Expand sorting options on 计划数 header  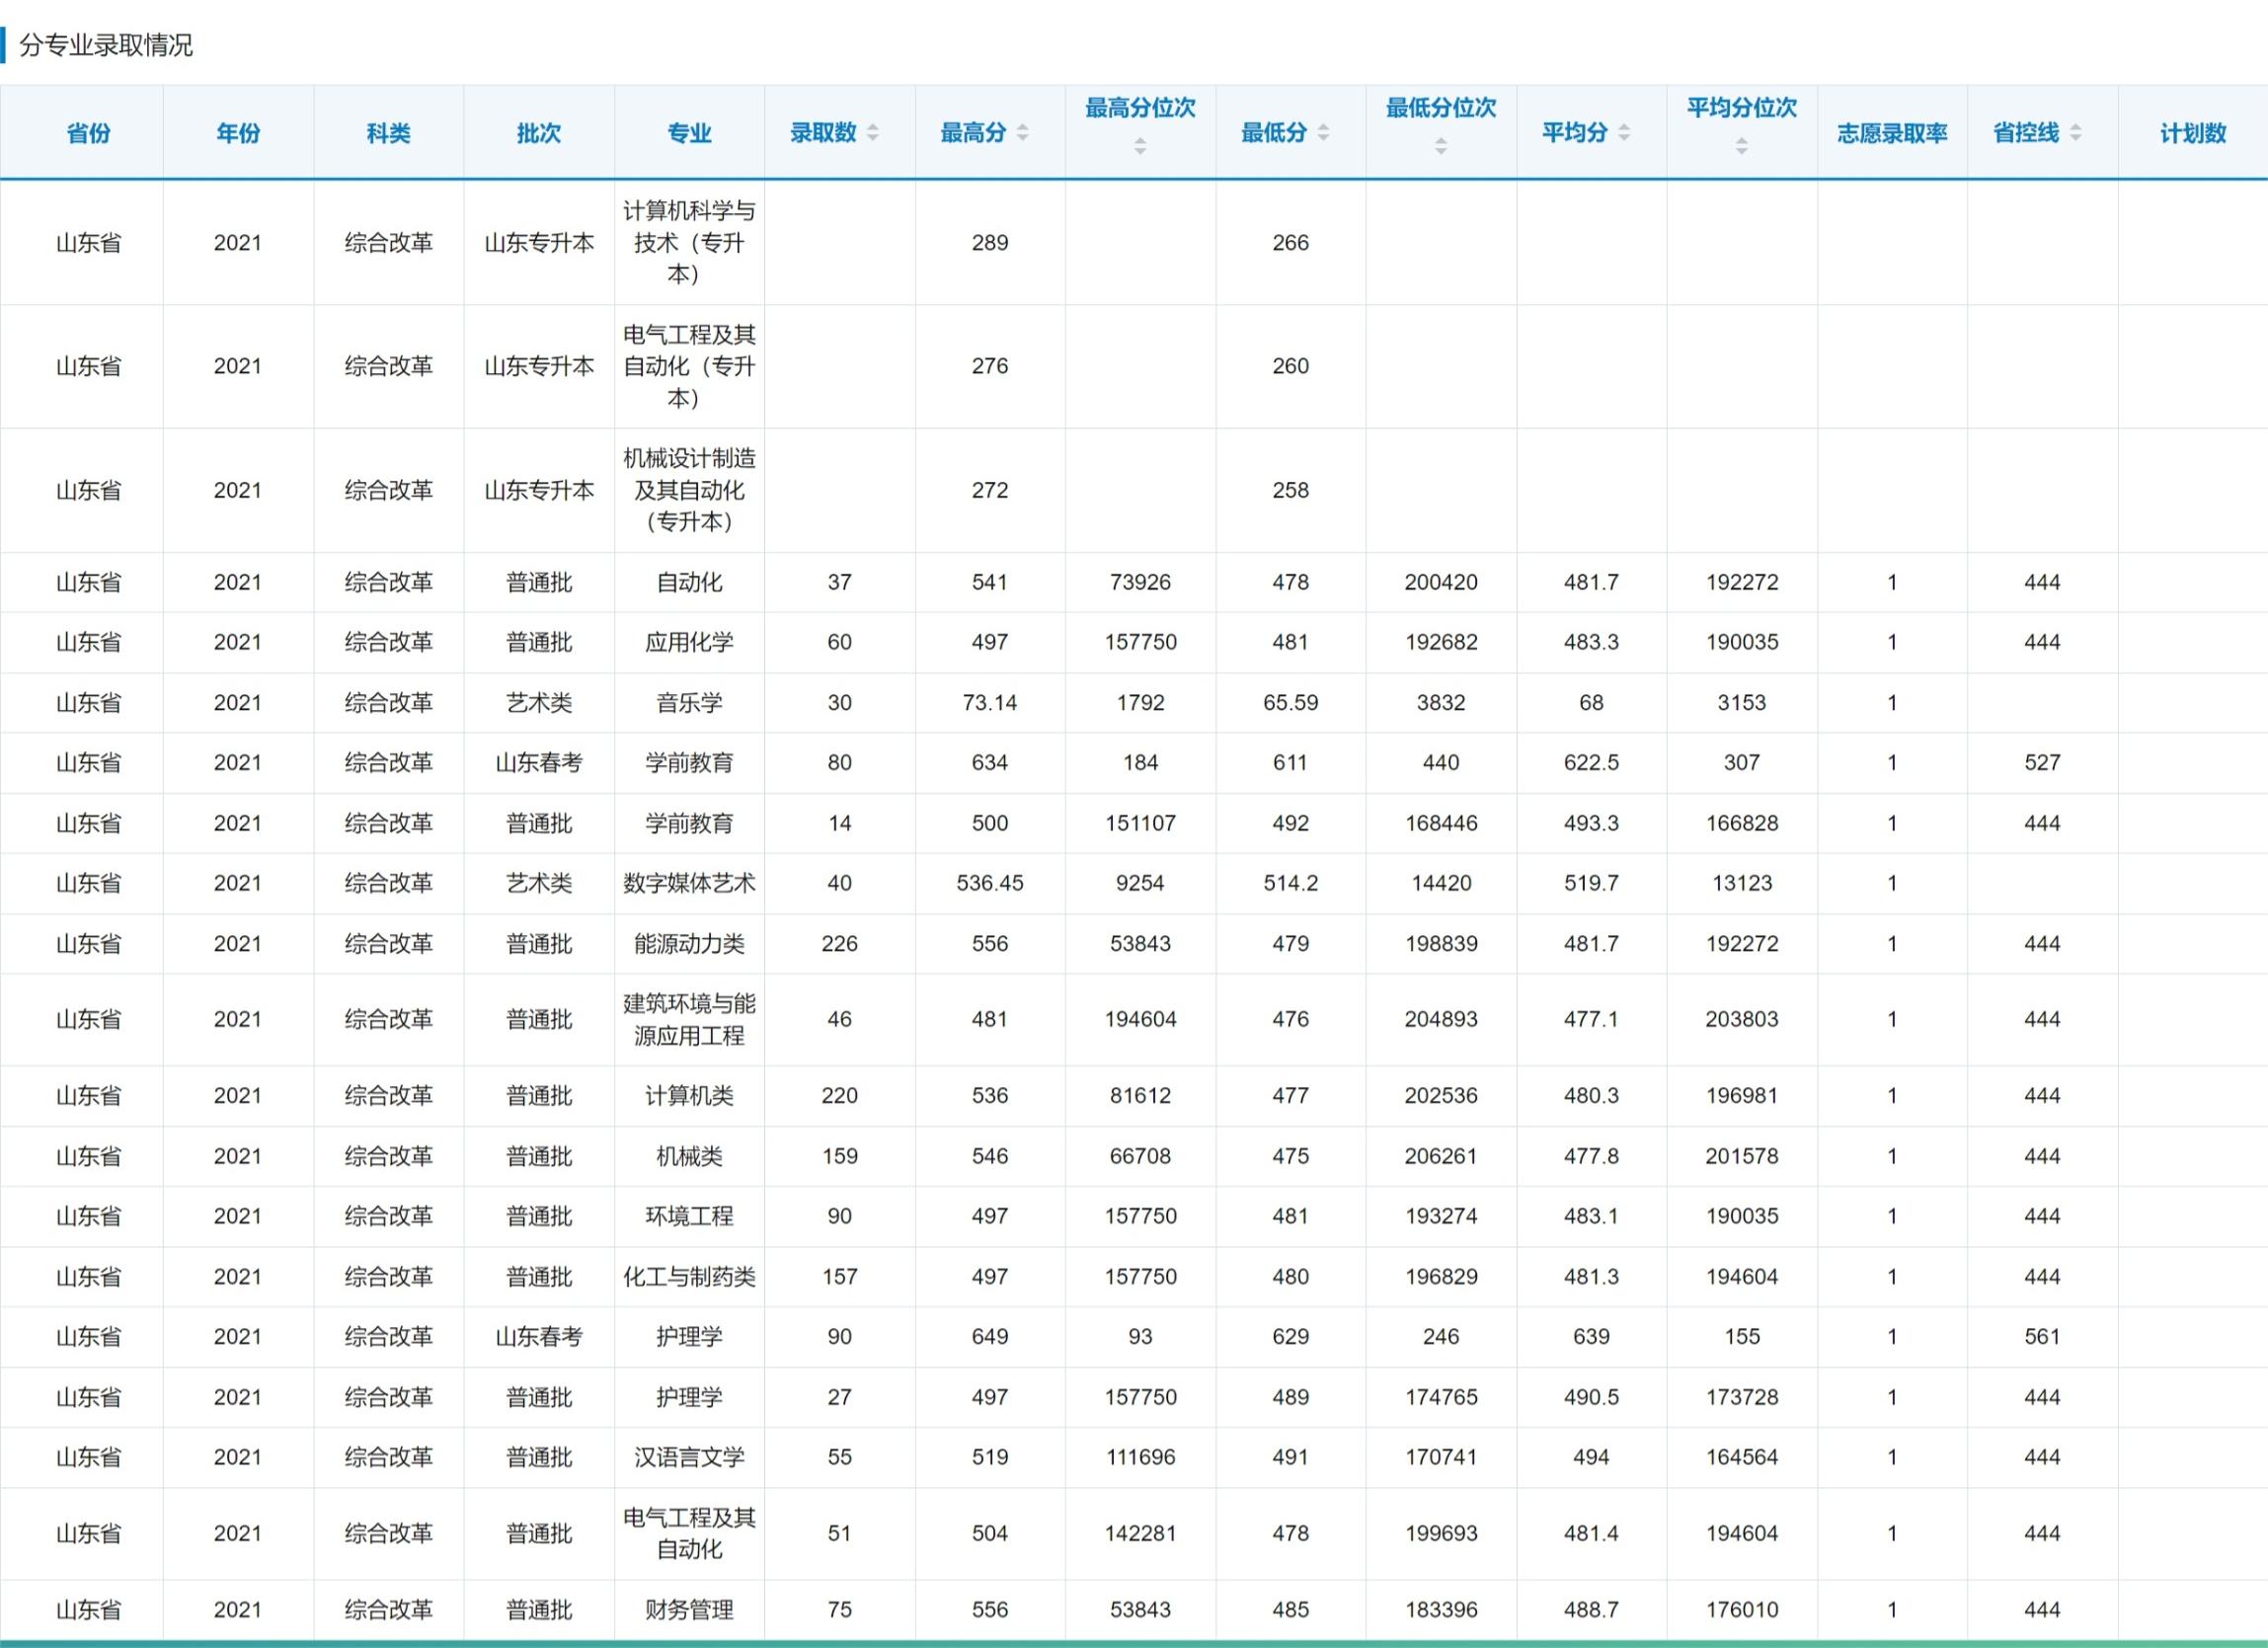pyautogui.click(x=2193, y=132)
